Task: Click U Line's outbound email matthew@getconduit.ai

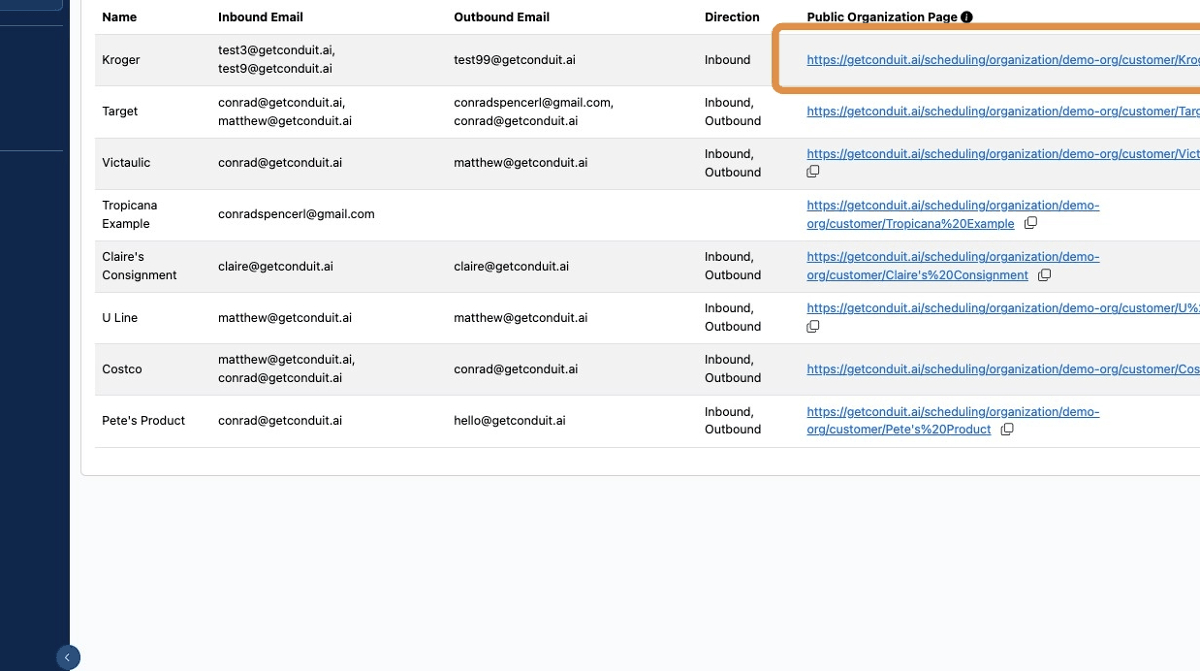Action: pyautogui.click(x=520, y=318)
